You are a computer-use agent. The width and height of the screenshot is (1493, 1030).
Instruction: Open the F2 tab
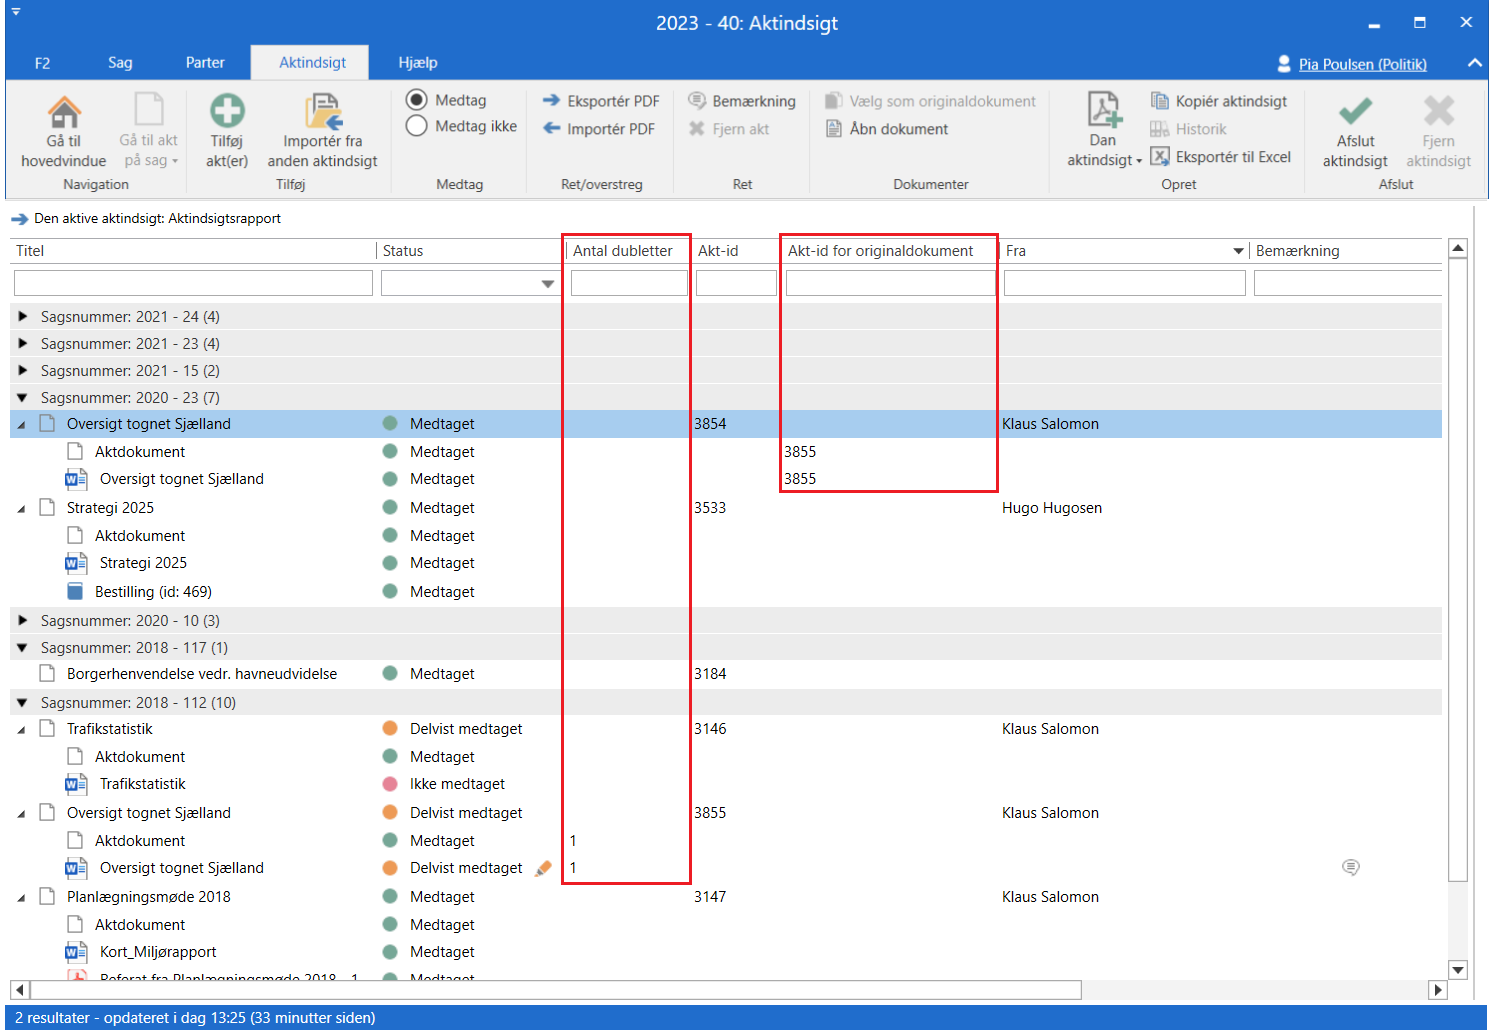click(42, 63)
